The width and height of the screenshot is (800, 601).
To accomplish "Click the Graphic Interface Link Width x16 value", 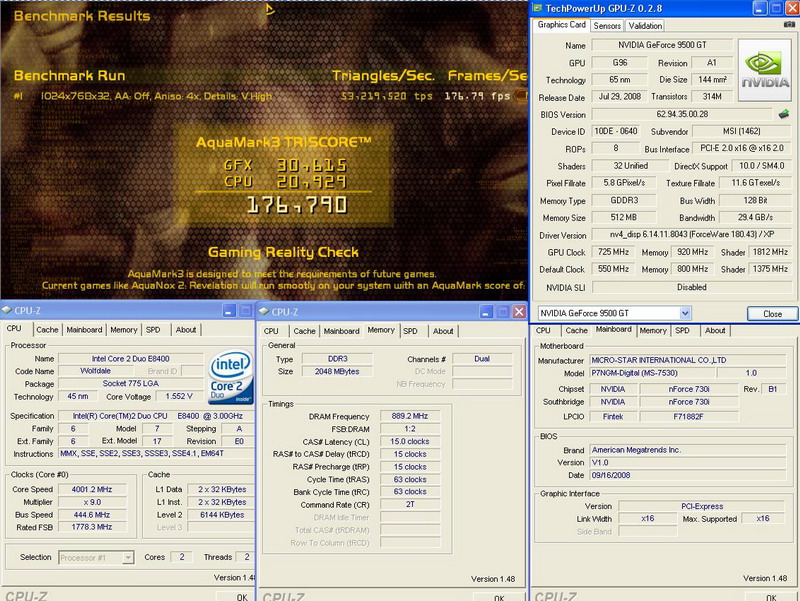I will coord(647,518).
